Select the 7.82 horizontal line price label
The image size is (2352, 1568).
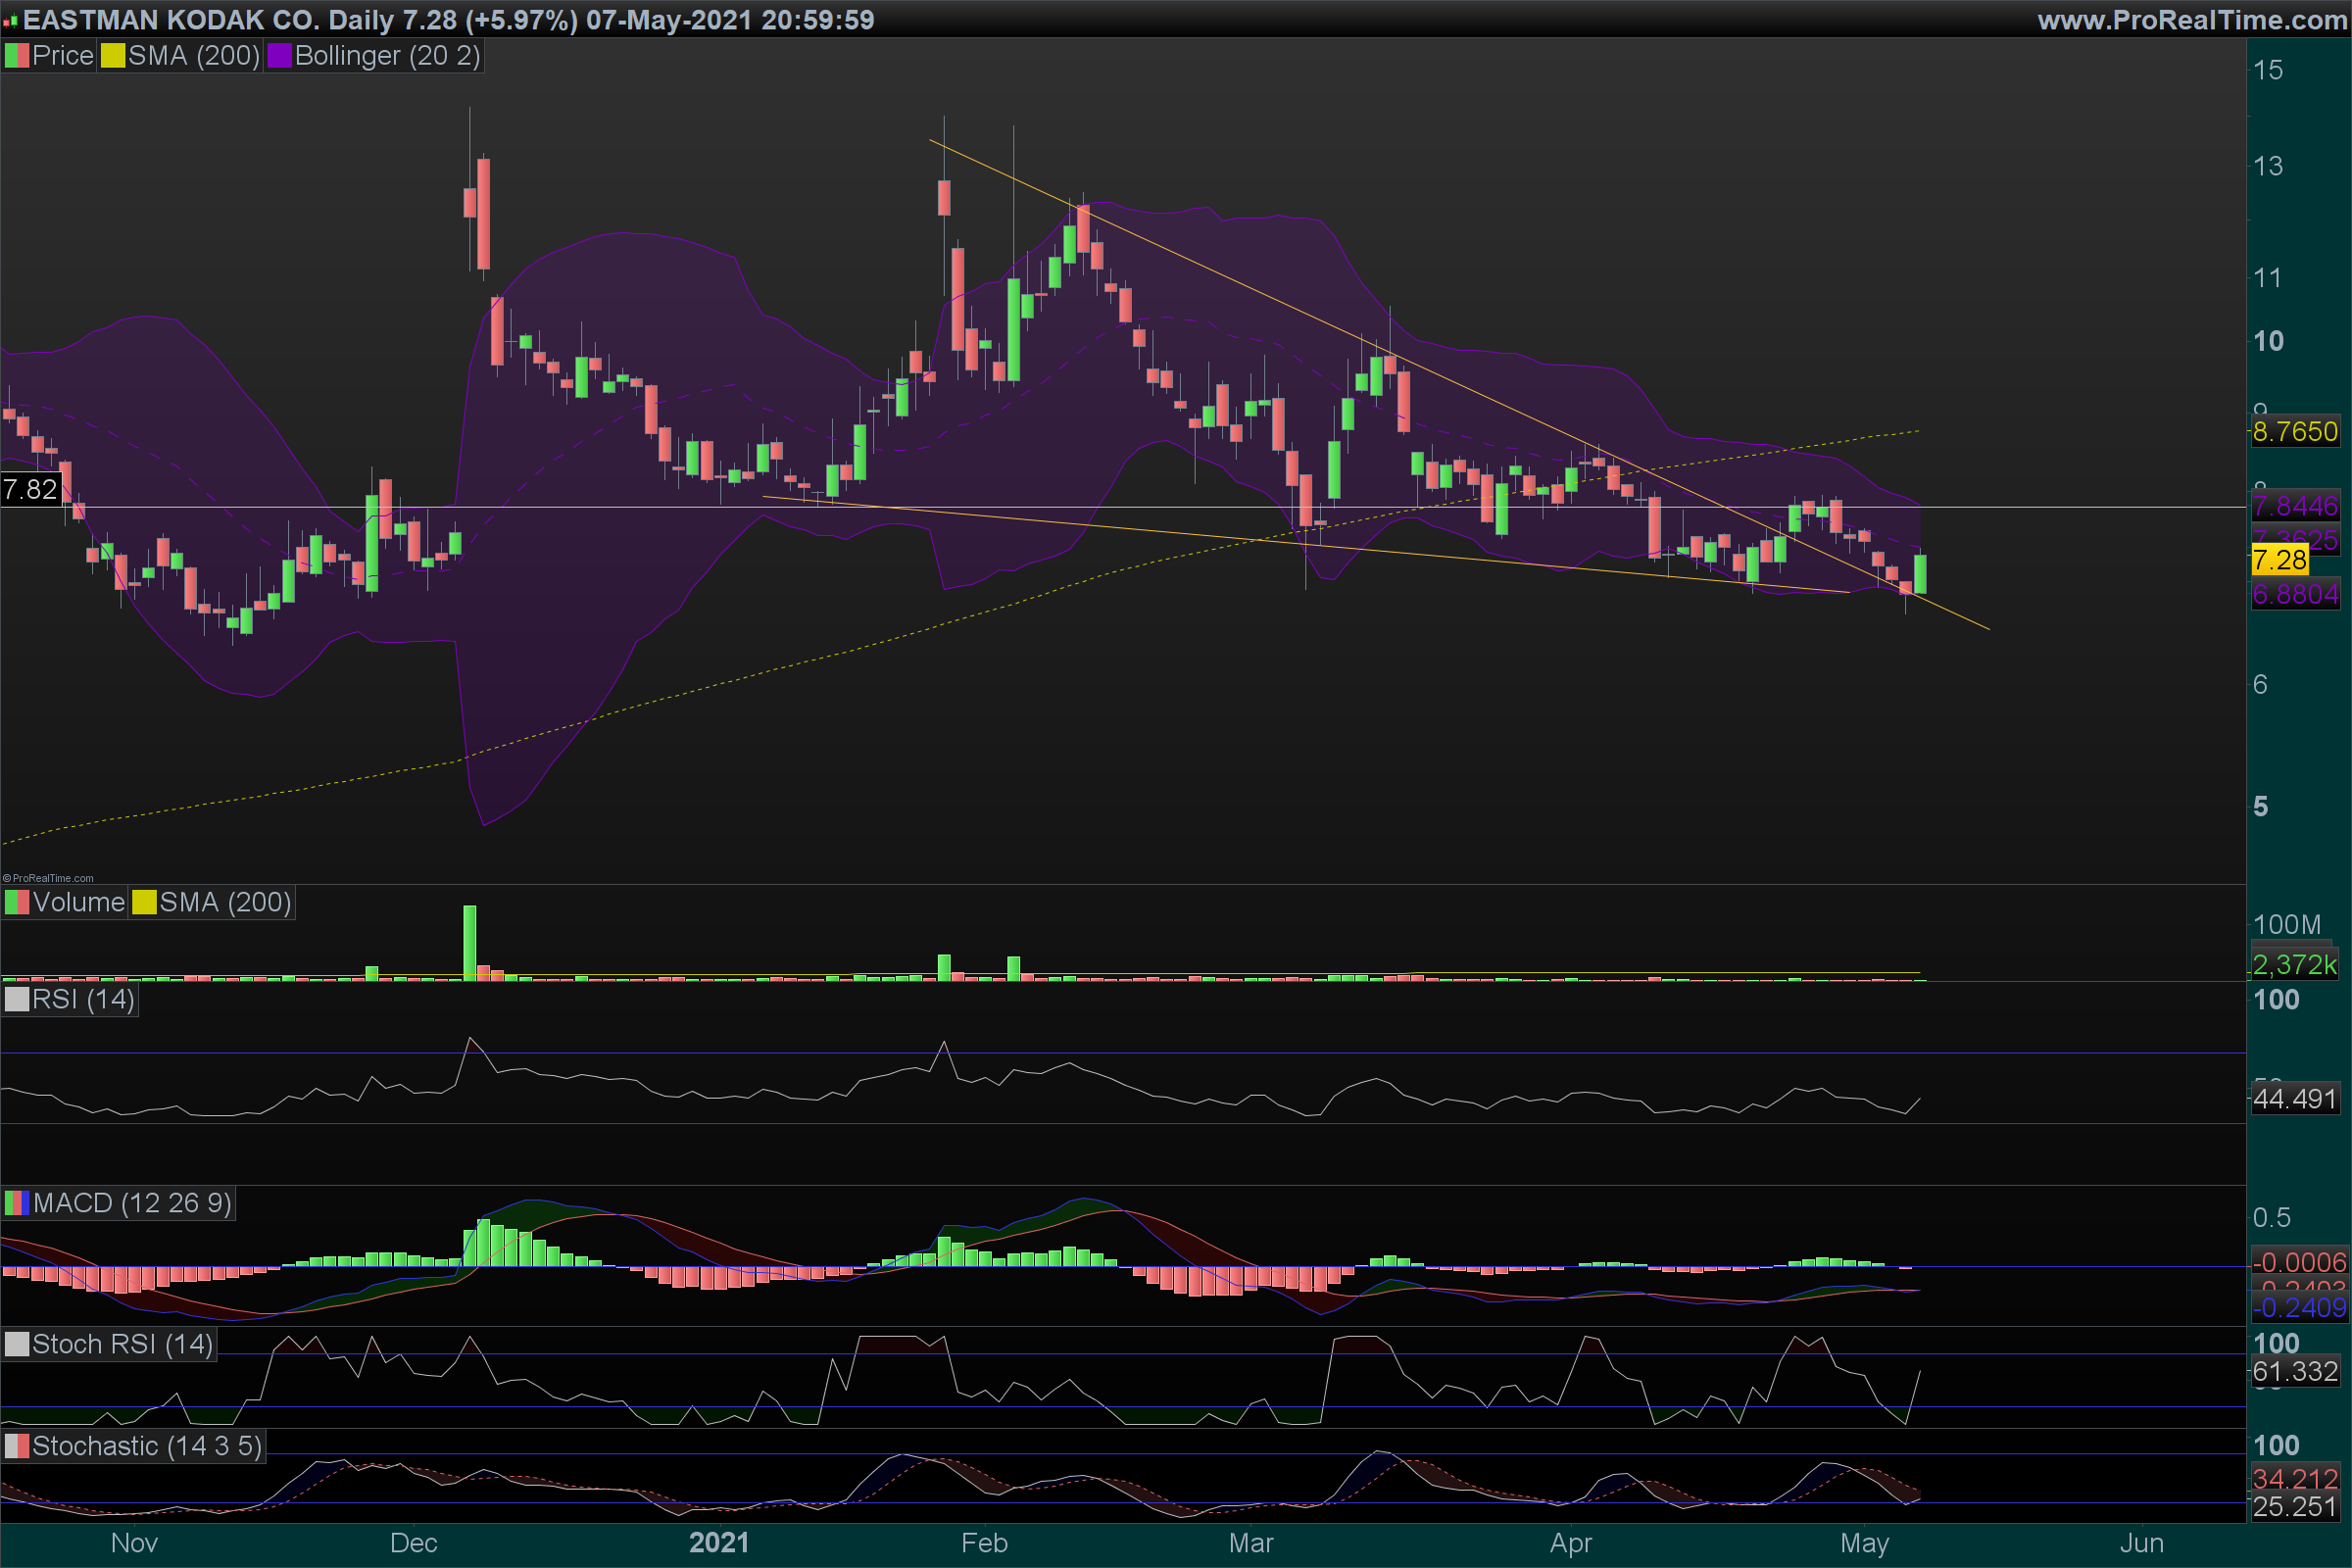(x=30, y=490)
